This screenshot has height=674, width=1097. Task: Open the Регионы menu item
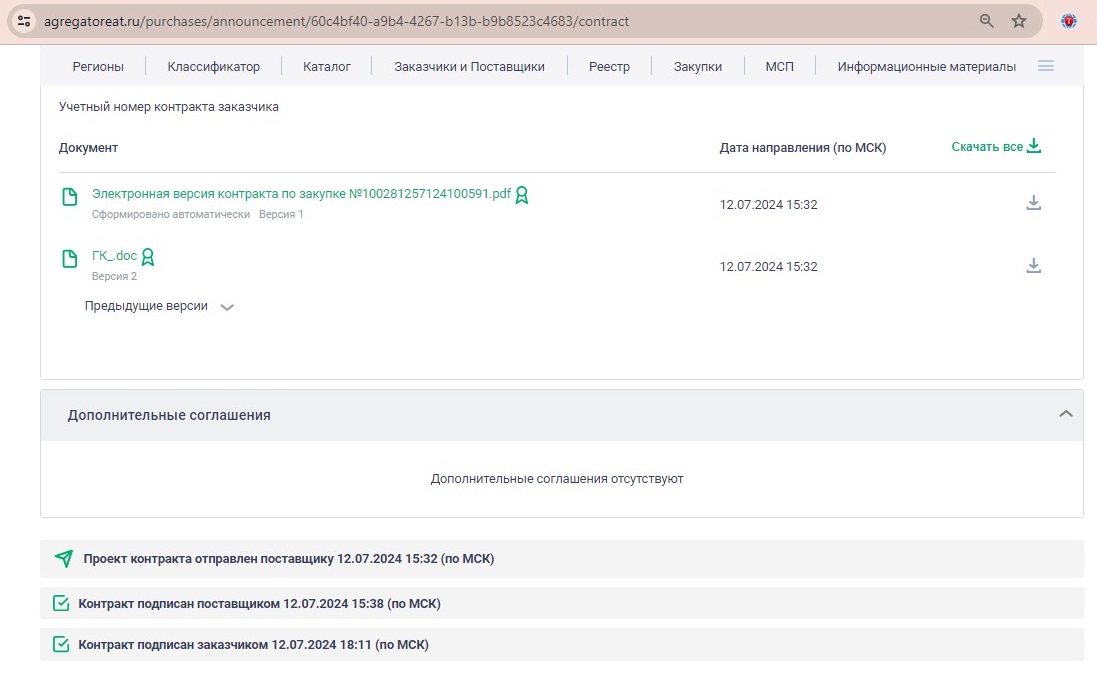click(98, 67)
